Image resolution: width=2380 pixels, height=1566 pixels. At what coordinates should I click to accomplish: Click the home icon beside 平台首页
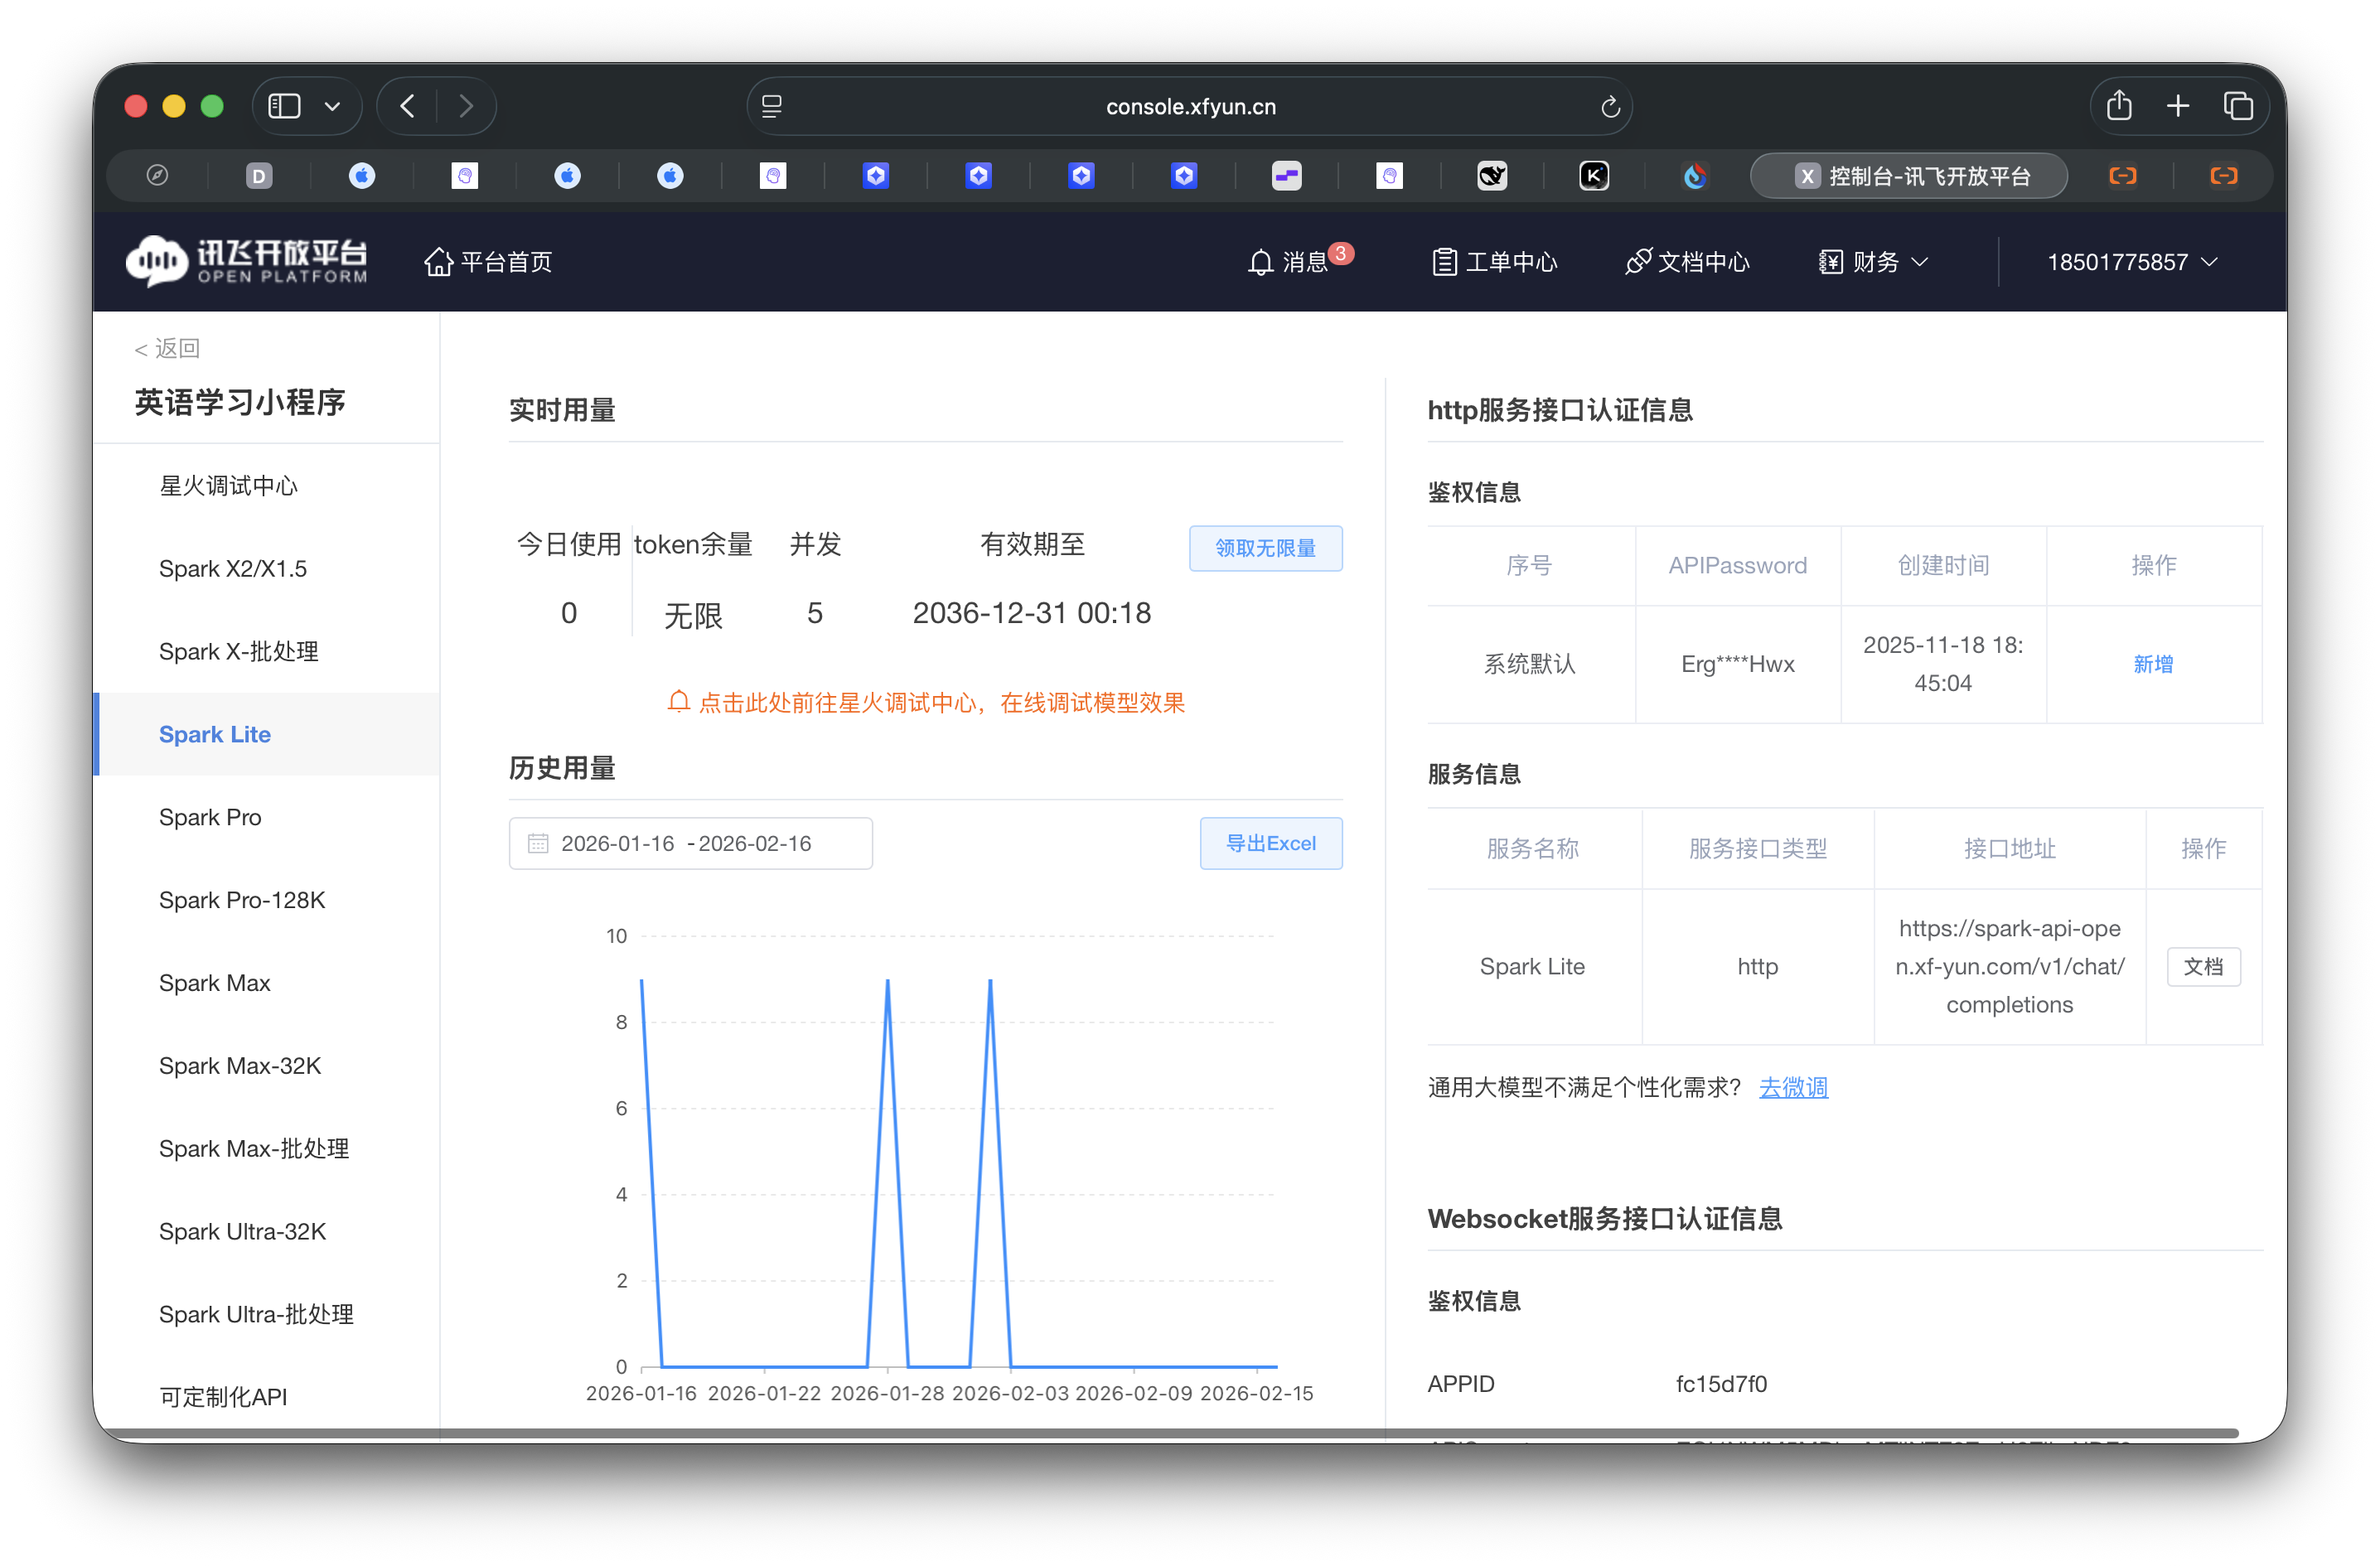pos(438,261)
